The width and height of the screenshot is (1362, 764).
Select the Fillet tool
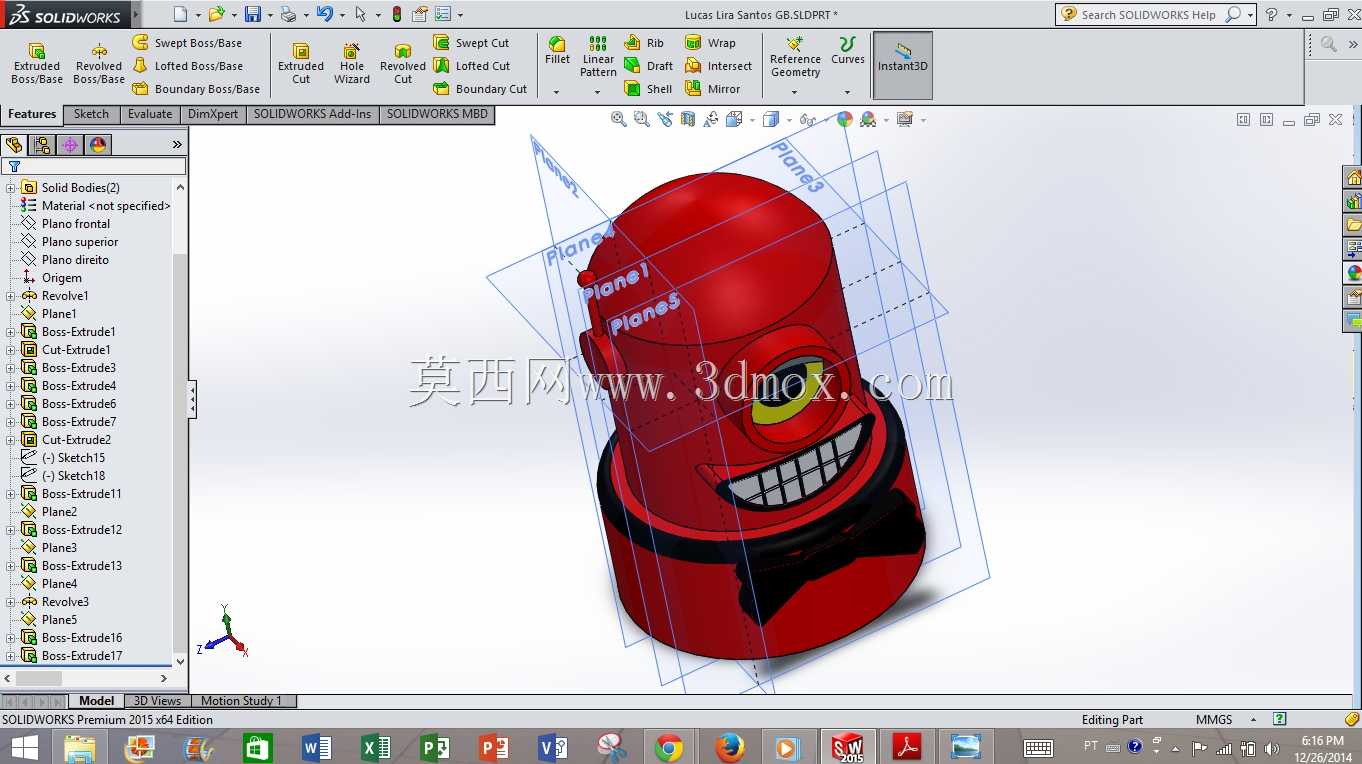[x=557, y=51]
